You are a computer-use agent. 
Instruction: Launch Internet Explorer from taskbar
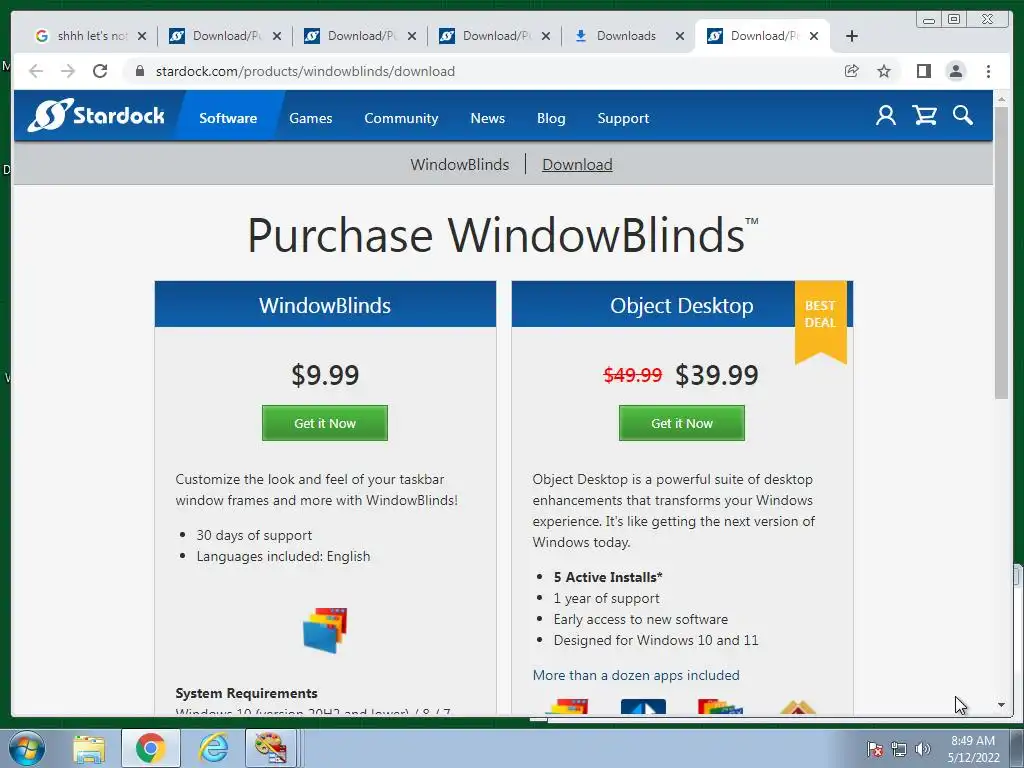pyautogui.click(x=214, y=748)
